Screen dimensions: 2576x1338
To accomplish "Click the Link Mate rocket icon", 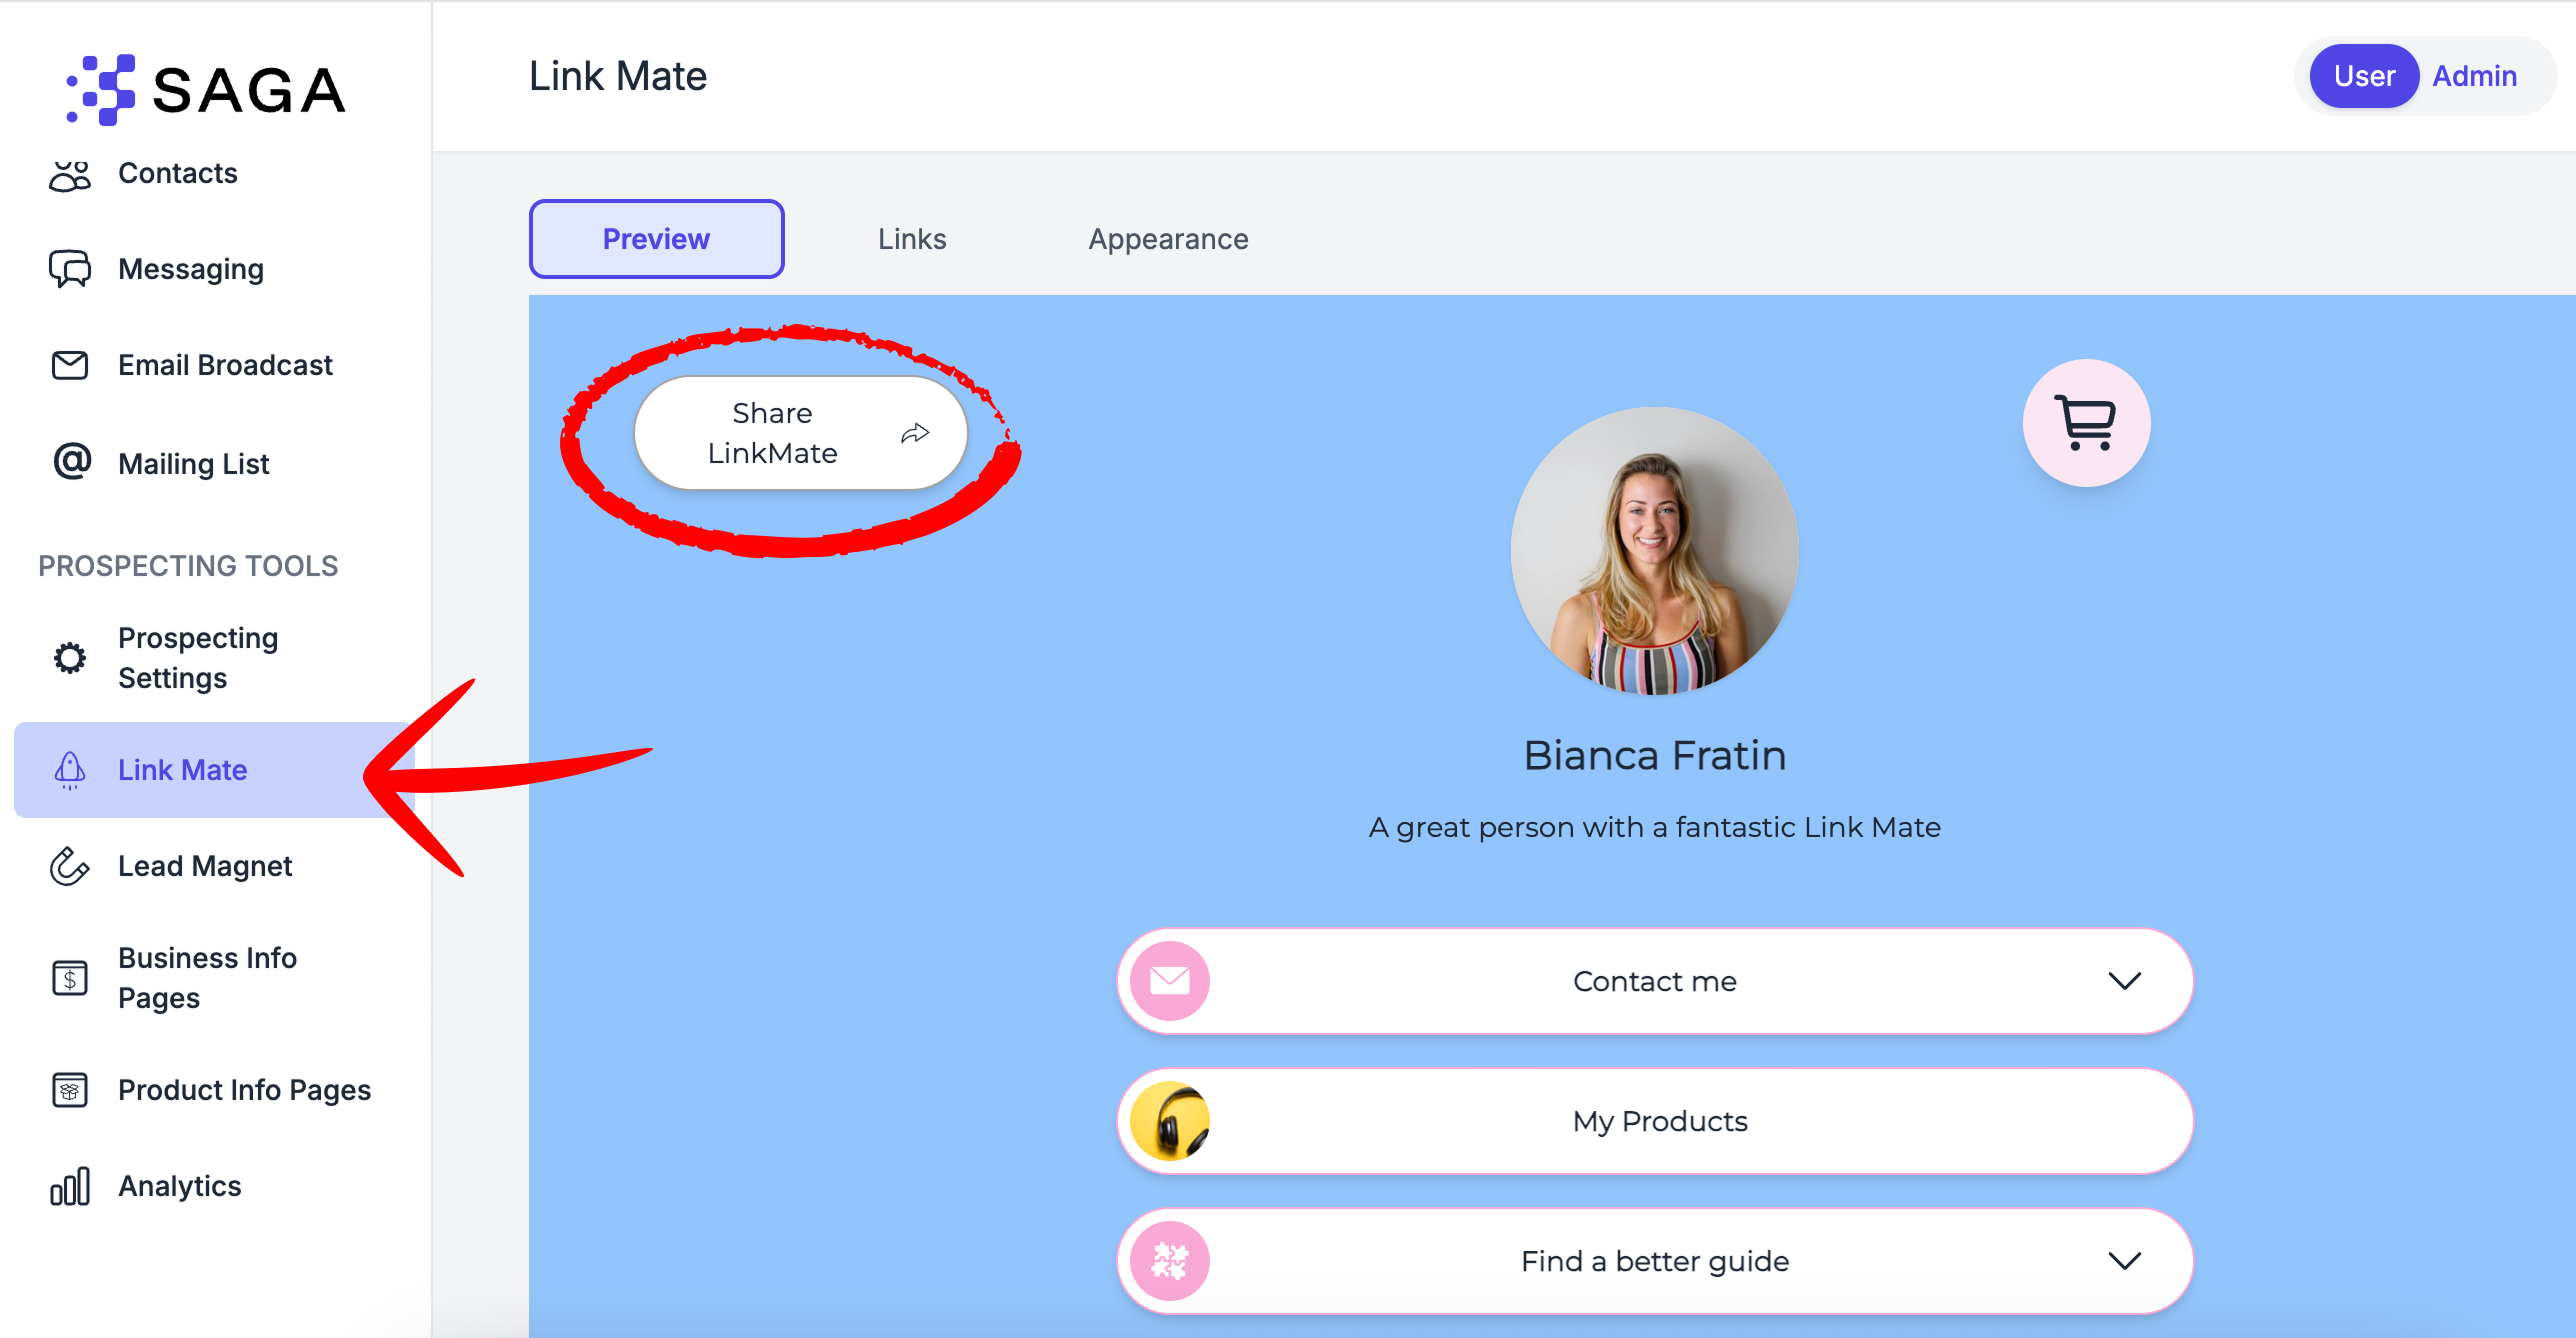I will [70, 770].
